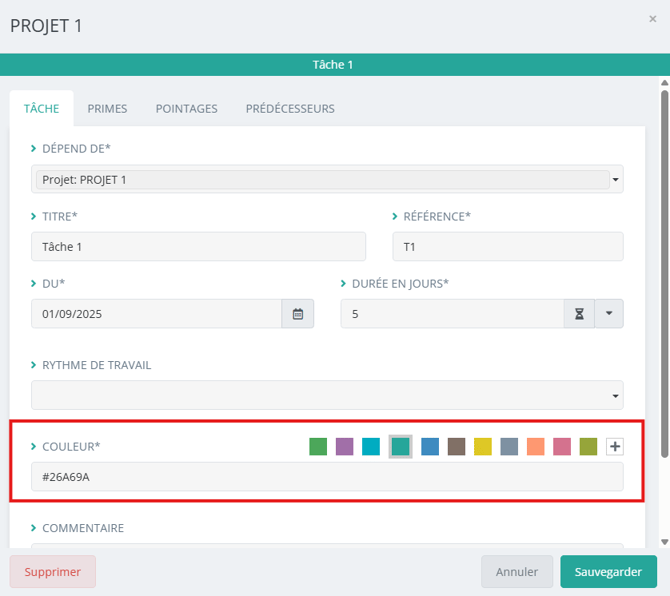Choose the yellow color swatch
The image size is (670, 596).
[483, 447]
